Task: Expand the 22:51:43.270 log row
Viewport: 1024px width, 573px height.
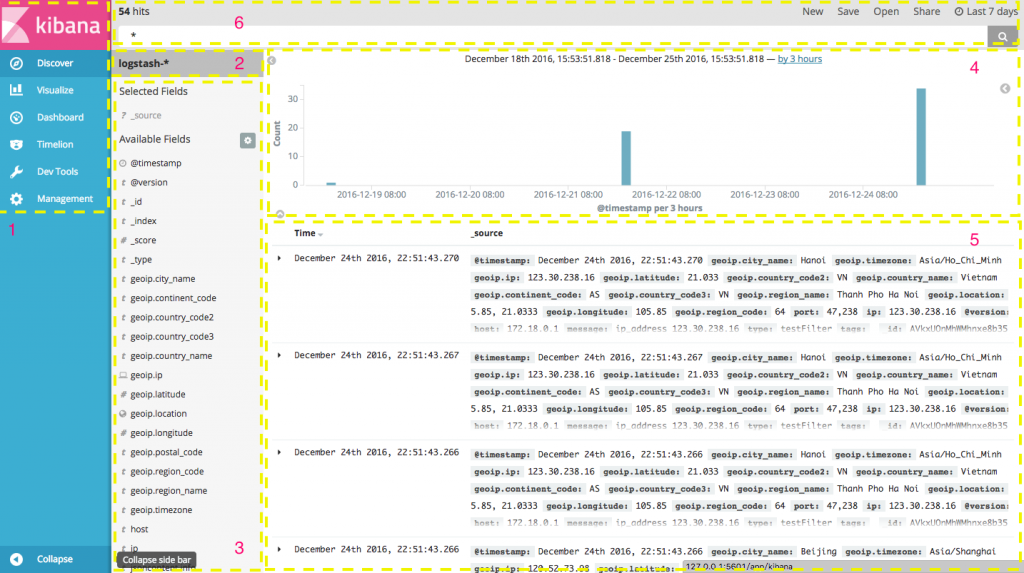Action: click(x=280, y=259)
